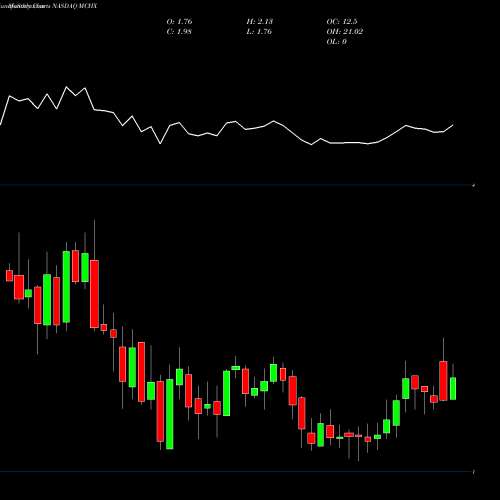Click the leftmost red candlestick on the chart
The image size is (500, 500).
coord(9,276)
